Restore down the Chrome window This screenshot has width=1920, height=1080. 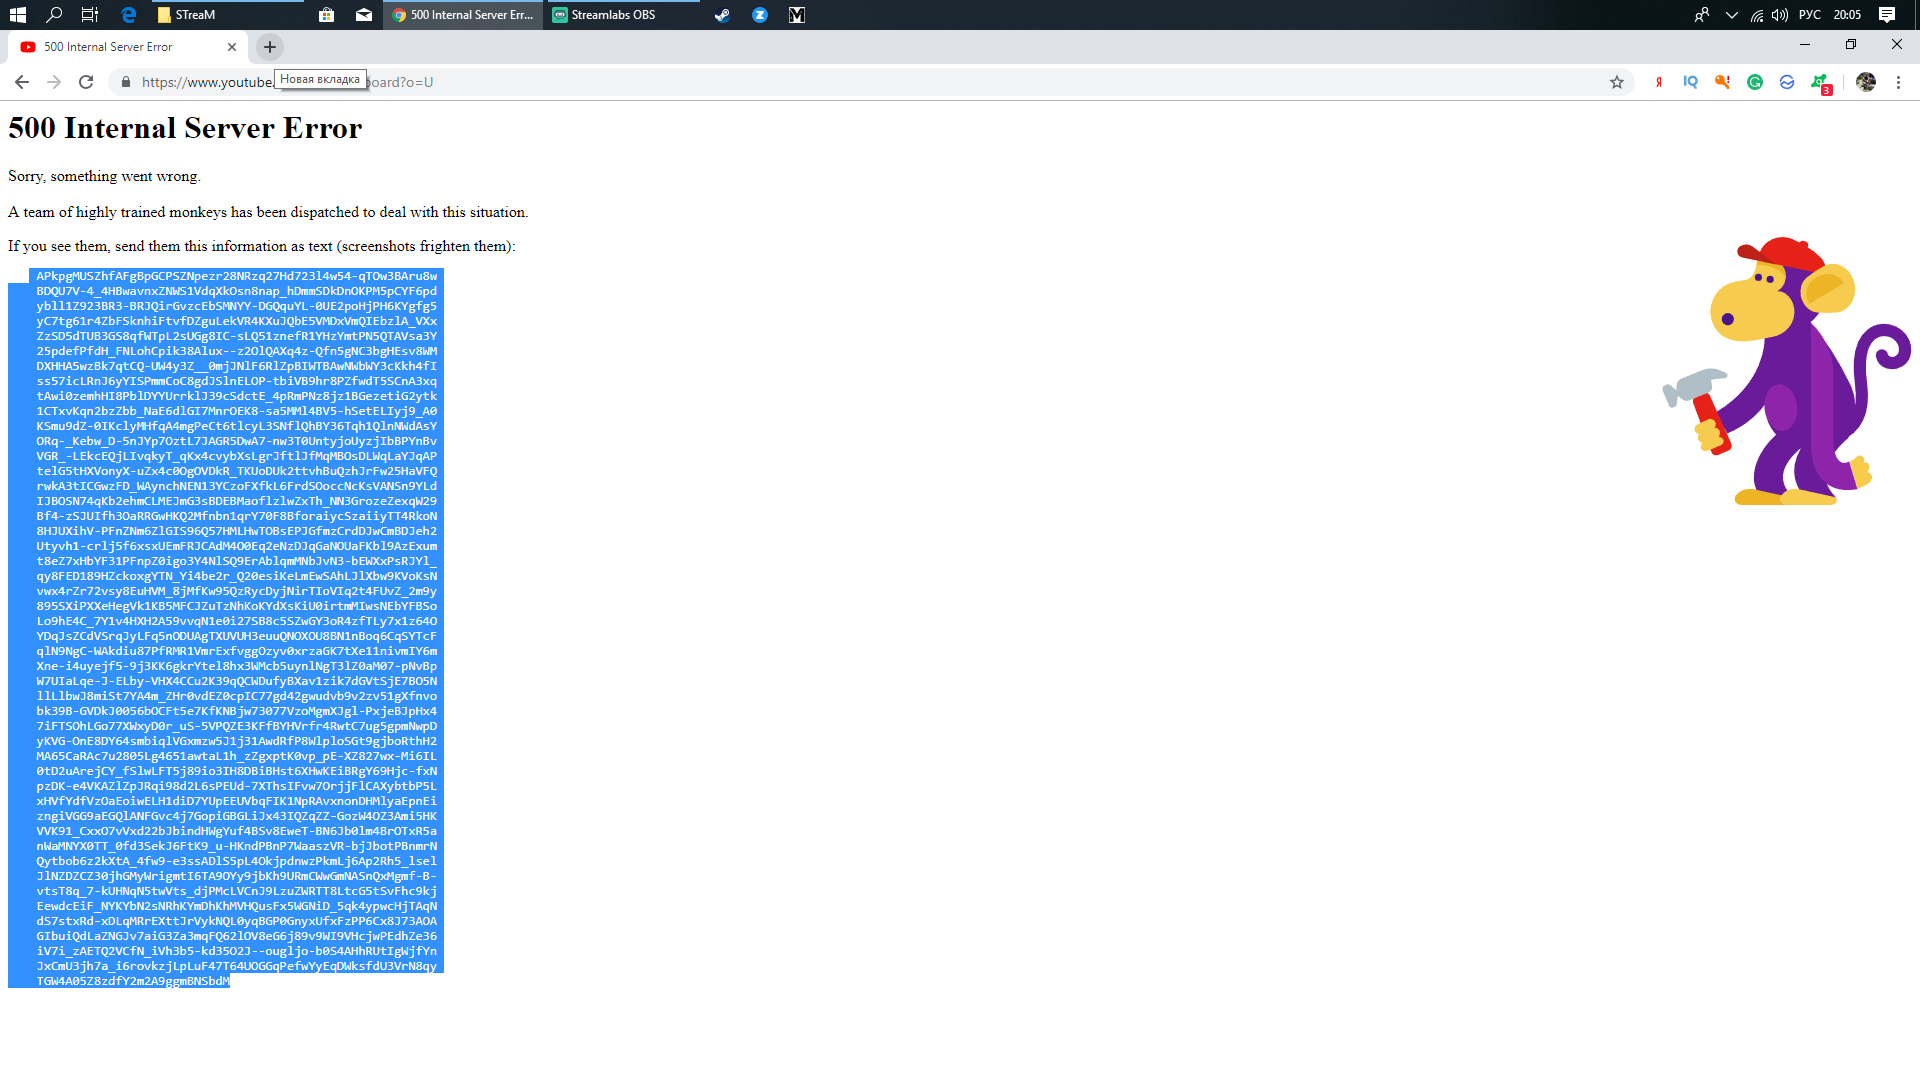pyautogui.click(x=1851, y=45)
